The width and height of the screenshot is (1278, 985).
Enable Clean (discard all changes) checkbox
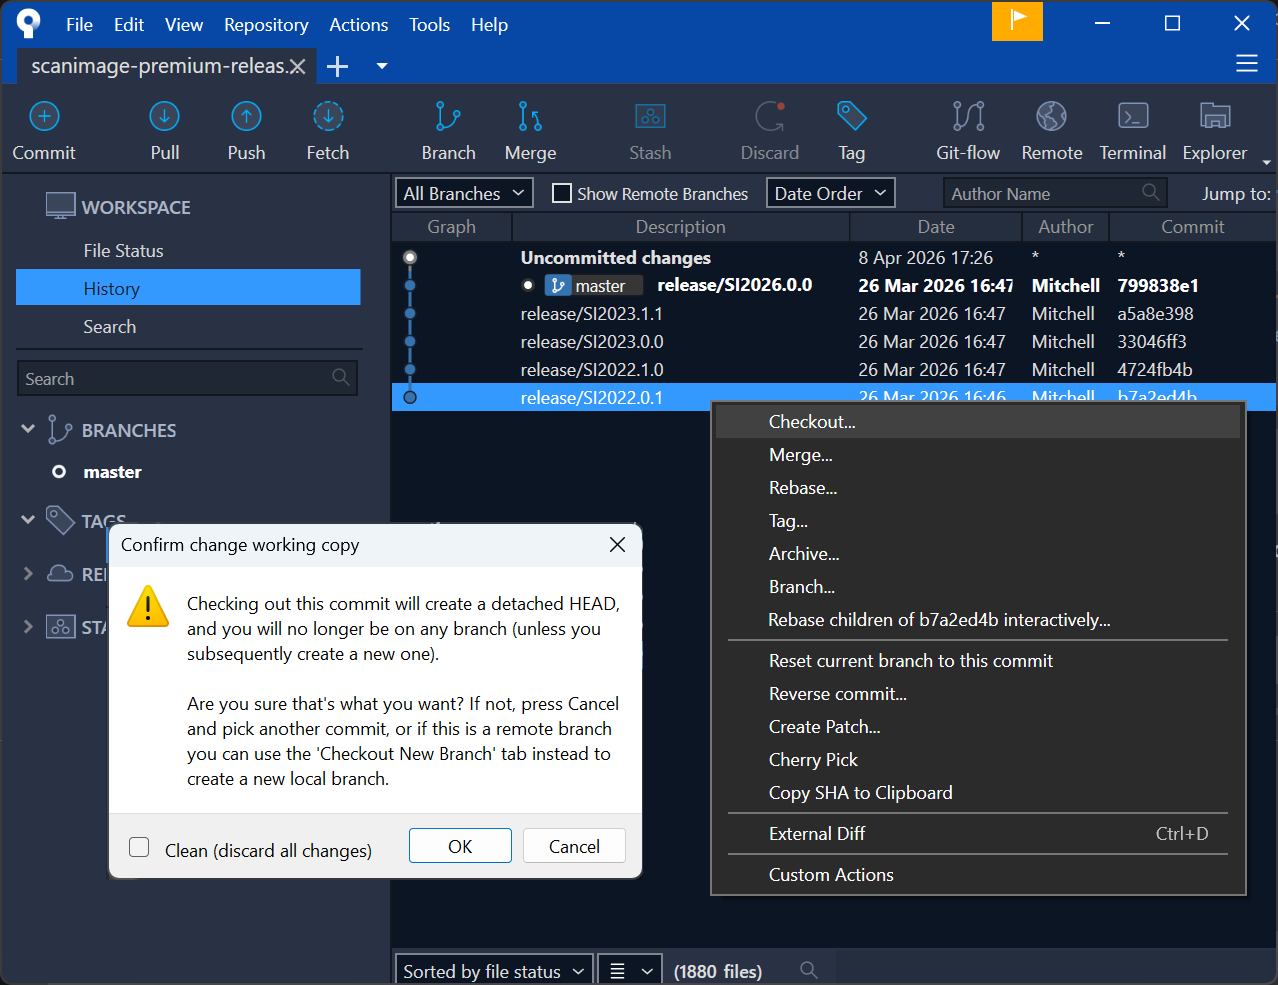pos(139,847)
